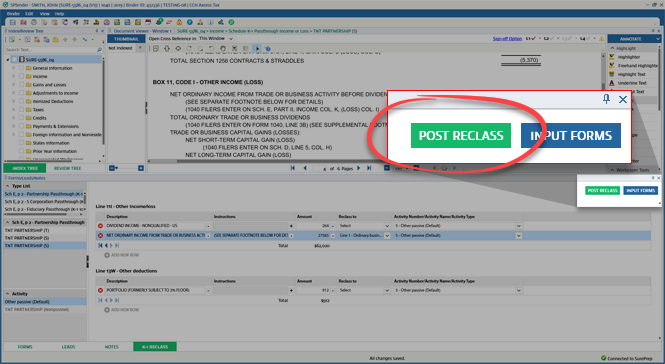Click the magnifier icon beside Search Text
This screenshot has height=364, width=665.
(99, 50)
